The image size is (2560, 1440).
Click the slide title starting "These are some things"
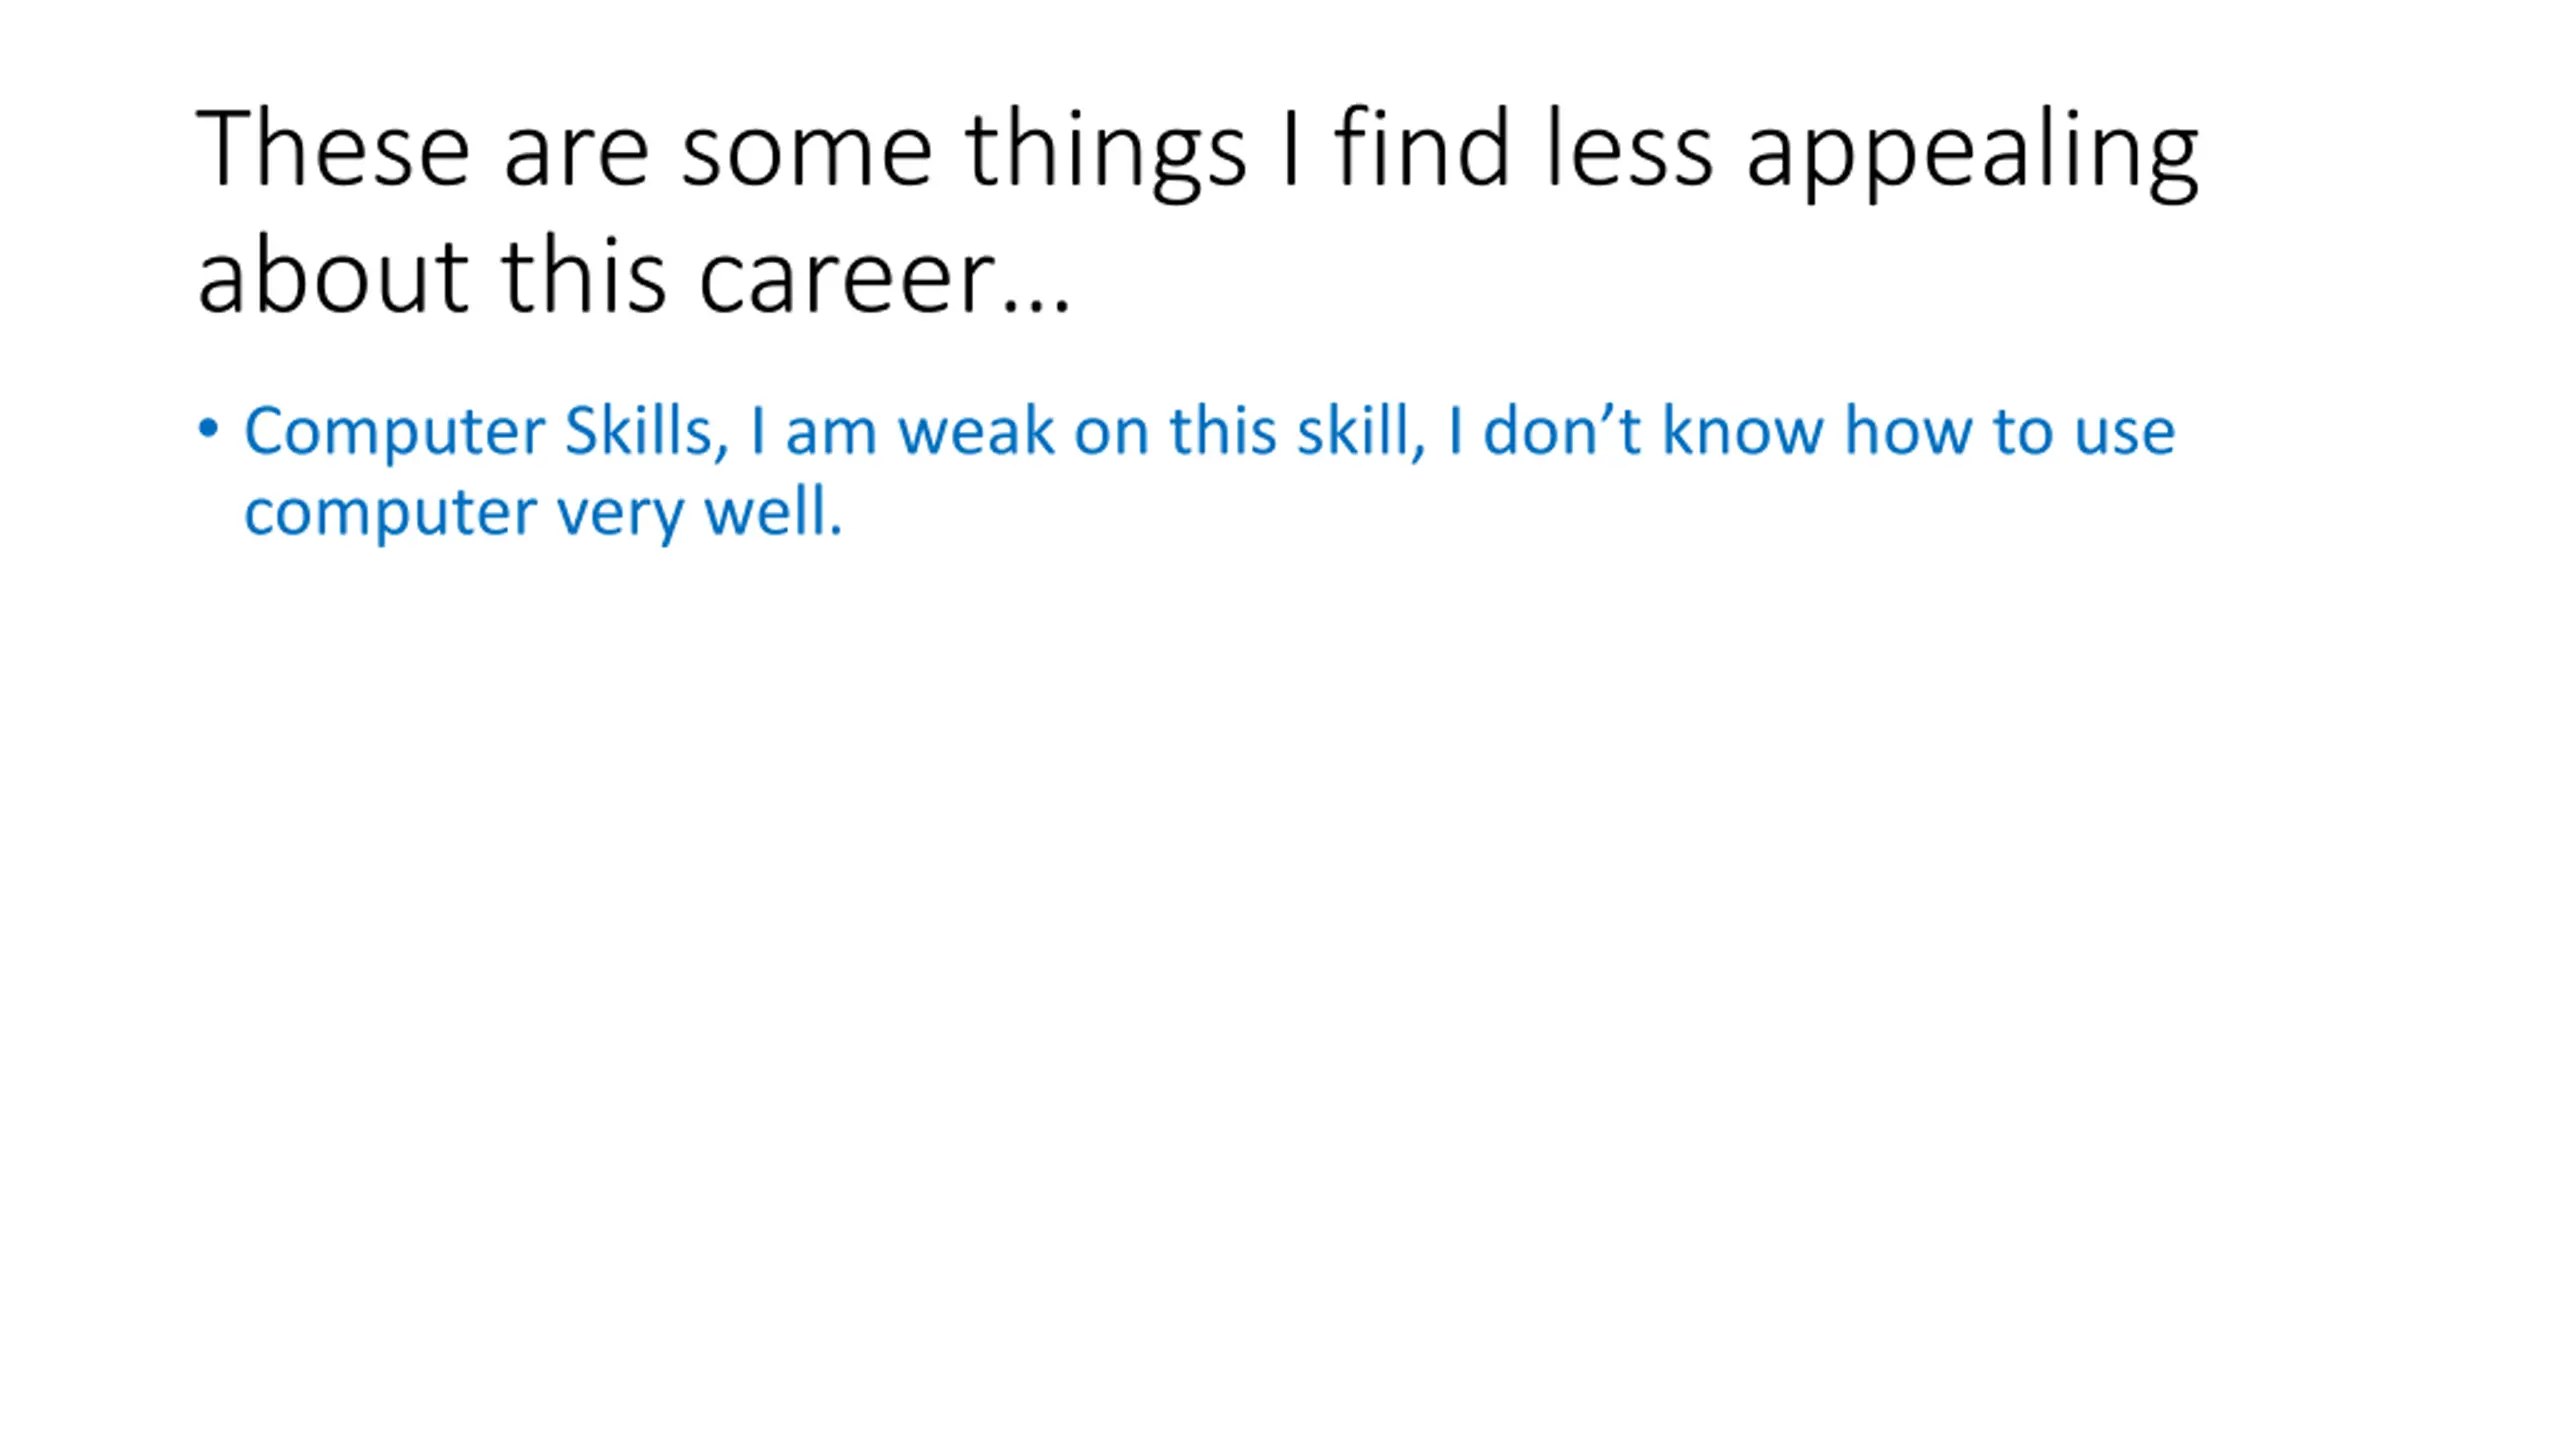[x=1196, y=211]
